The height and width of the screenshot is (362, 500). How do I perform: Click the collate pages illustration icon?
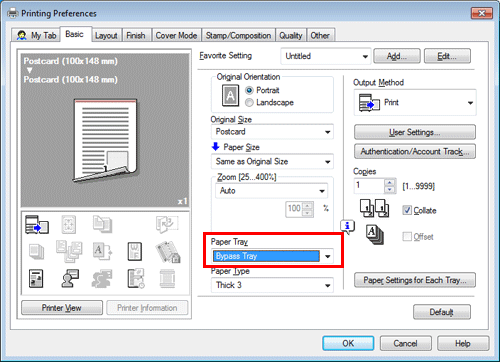click(374, 208)
